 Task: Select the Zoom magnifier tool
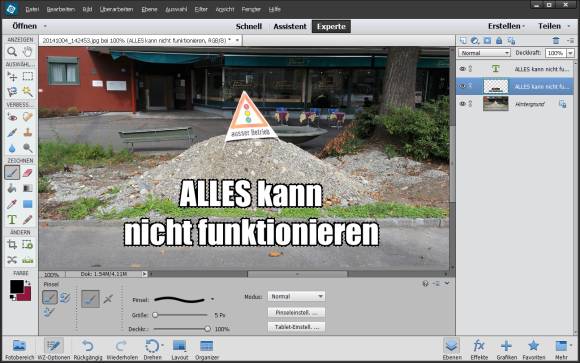12,52
